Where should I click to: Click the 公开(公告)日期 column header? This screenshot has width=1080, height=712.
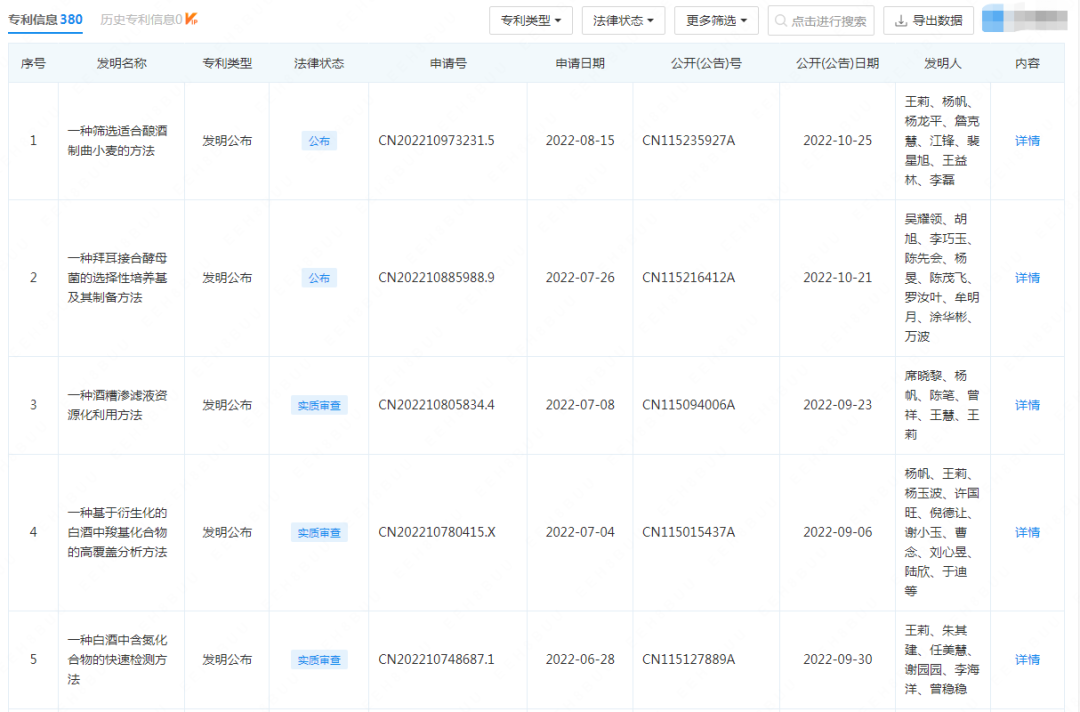837,63
